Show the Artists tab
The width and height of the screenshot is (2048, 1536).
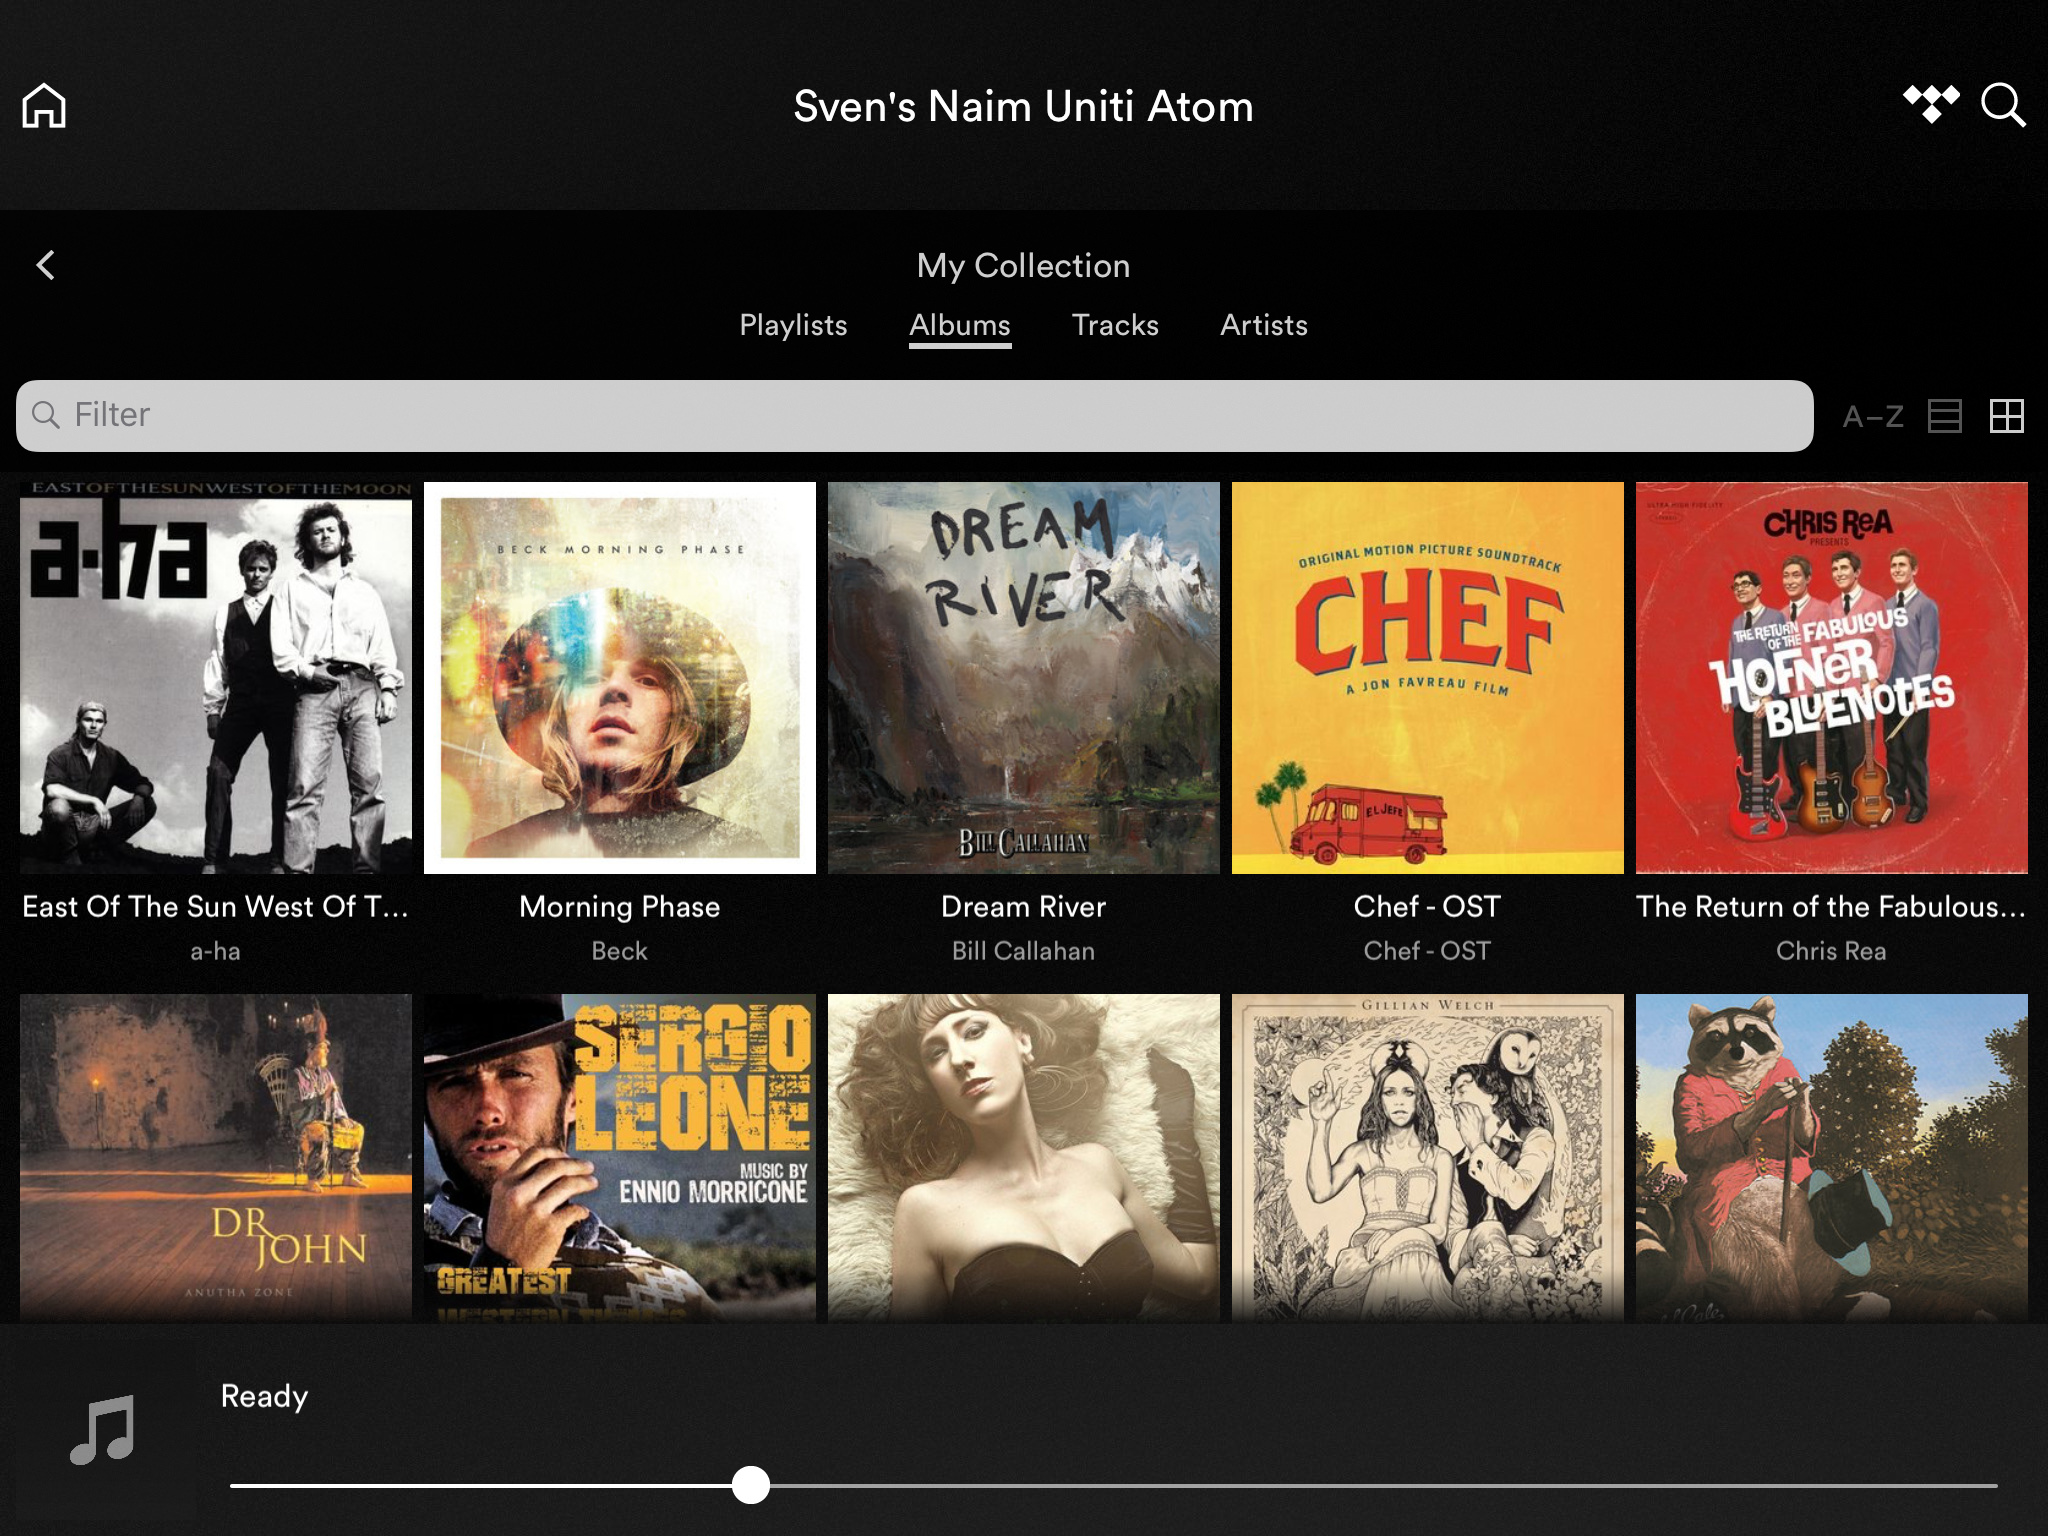[x=1263, y=325]
